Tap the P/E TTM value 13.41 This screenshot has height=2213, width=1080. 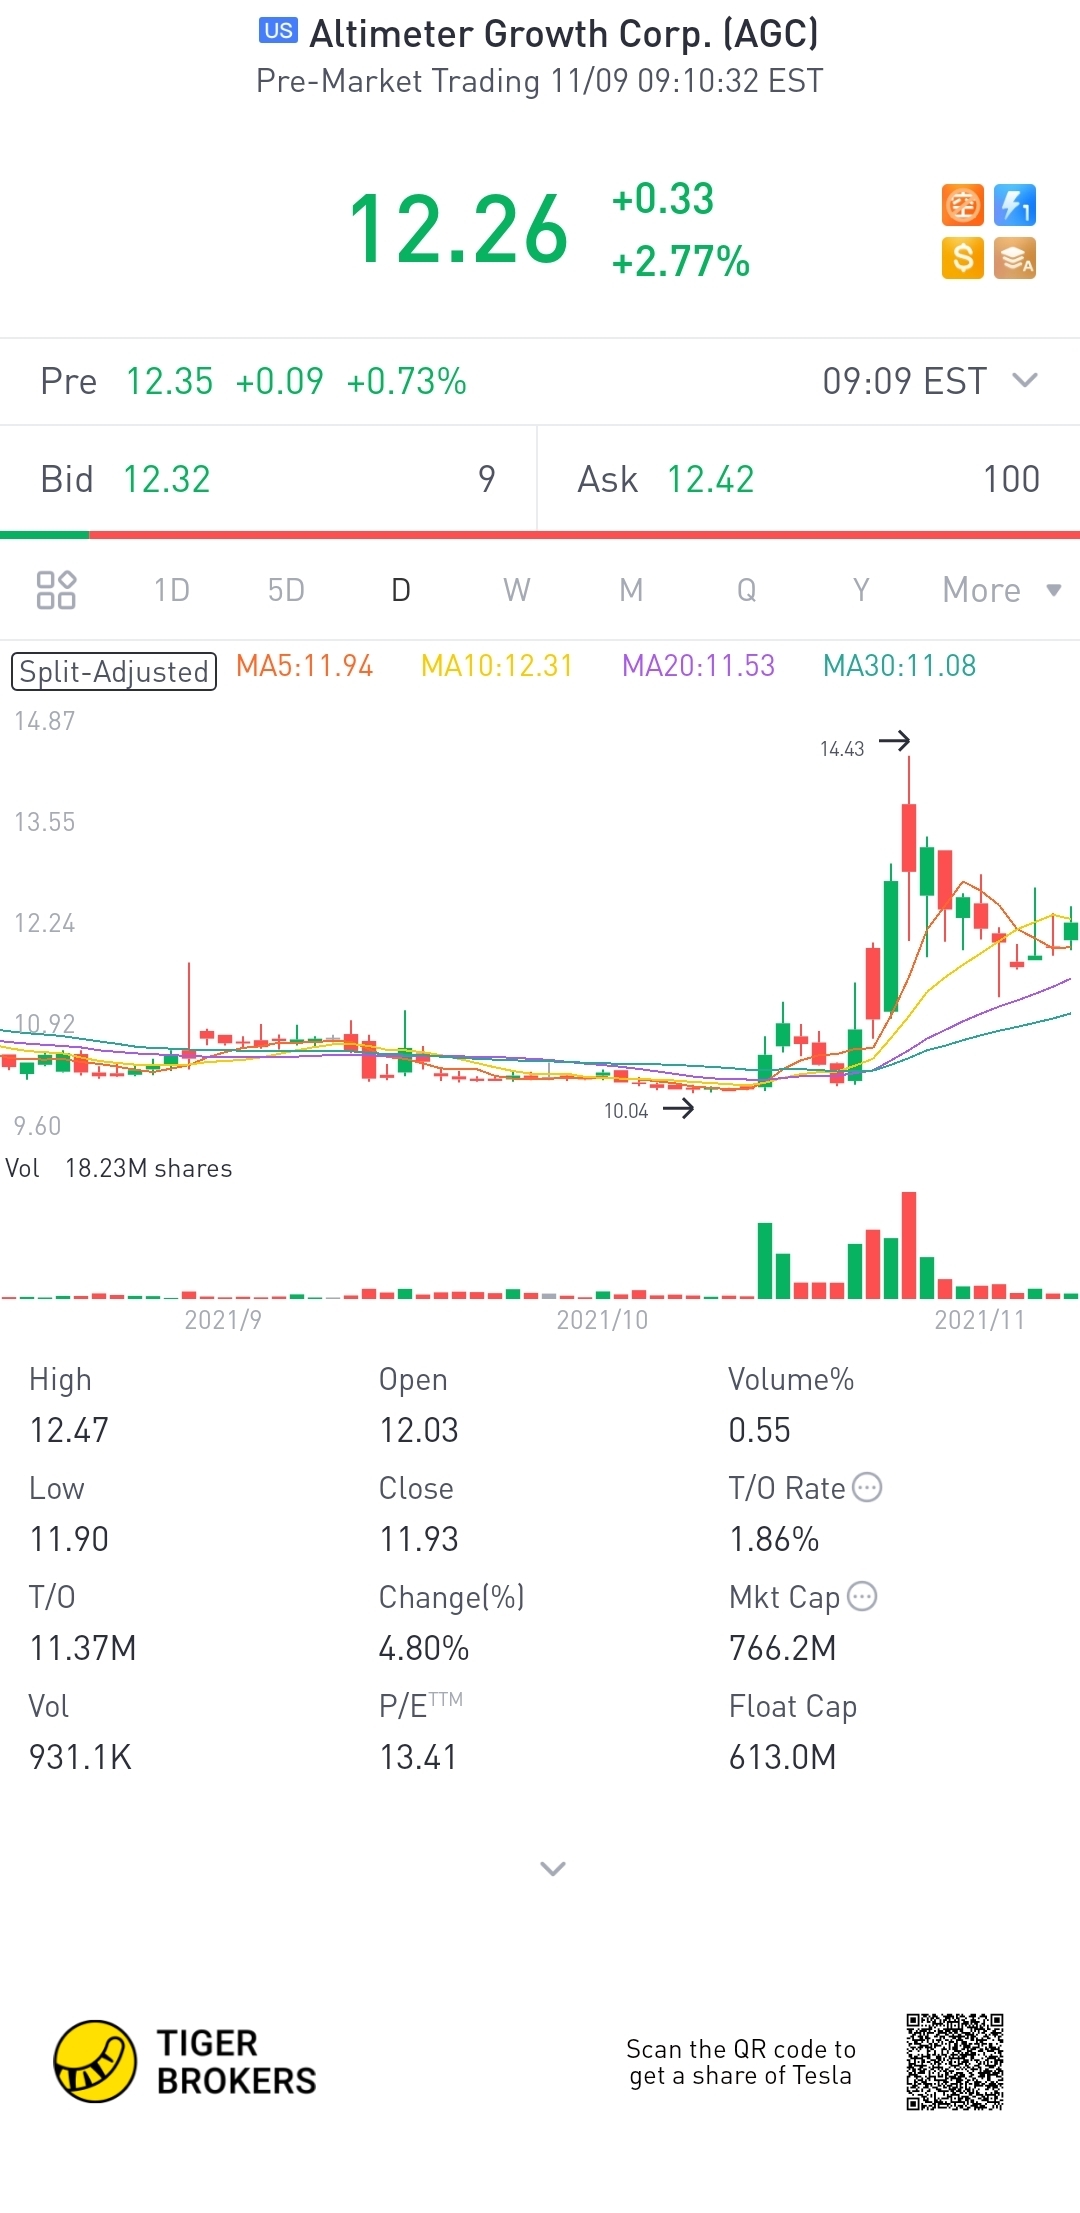(x=418, y=1757)
